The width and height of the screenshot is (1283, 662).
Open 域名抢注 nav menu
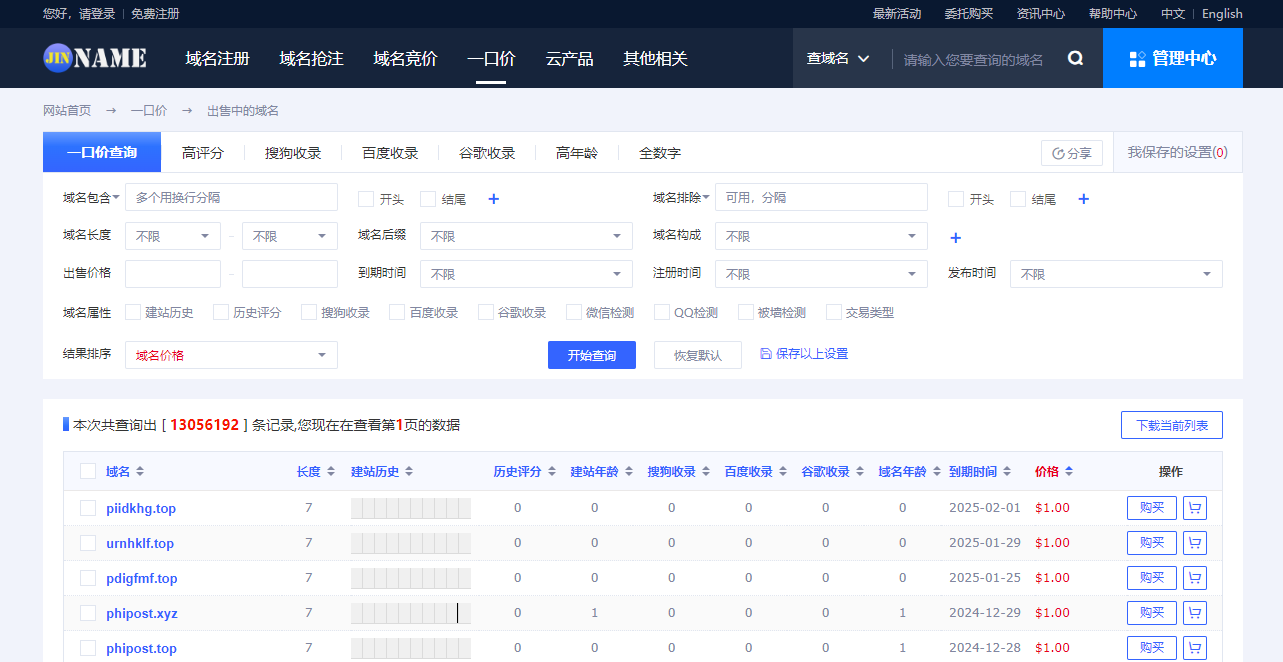311,59
